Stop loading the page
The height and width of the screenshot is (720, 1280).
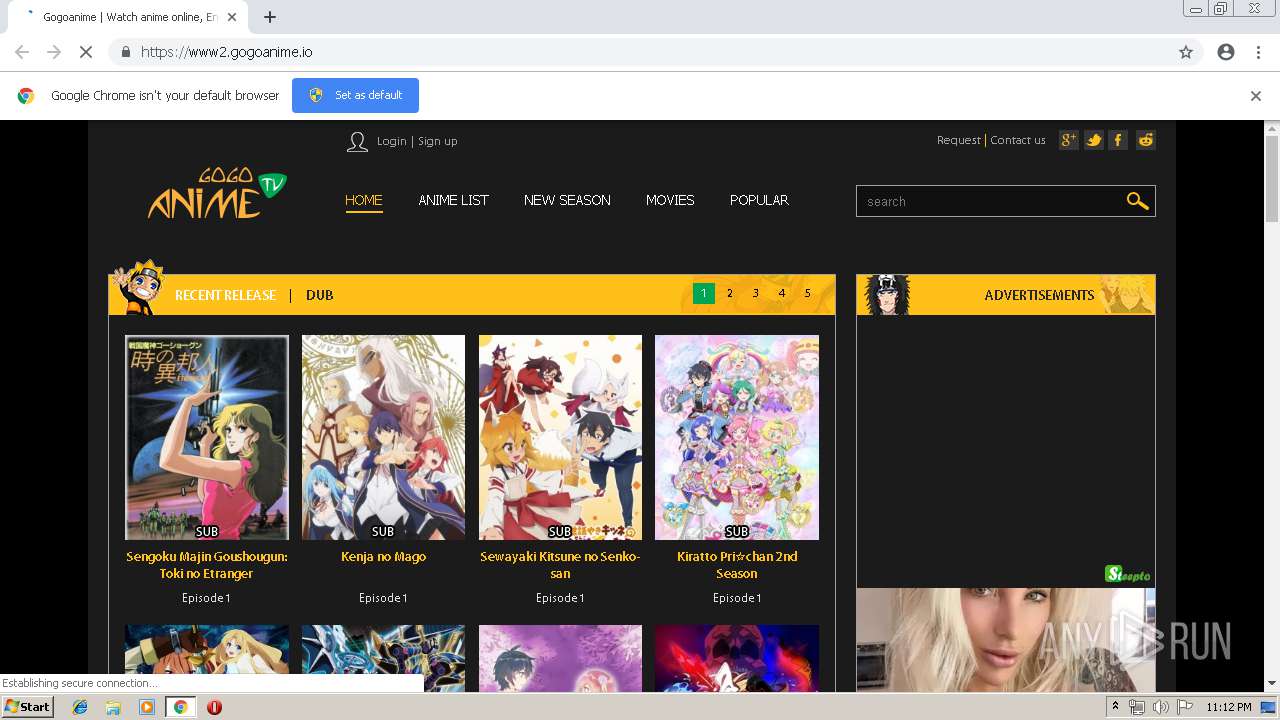pos(86,52)
